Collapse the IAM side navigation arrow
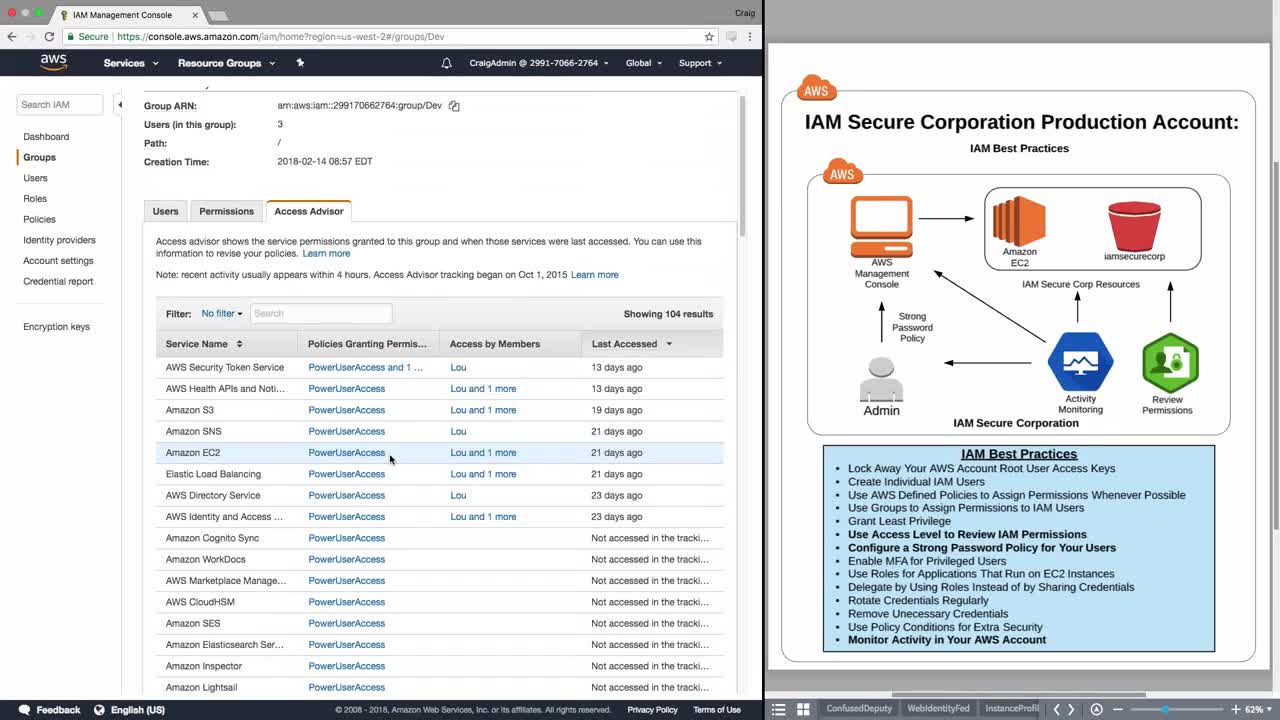The image size is (1280, 720). (x=119, y=104)
